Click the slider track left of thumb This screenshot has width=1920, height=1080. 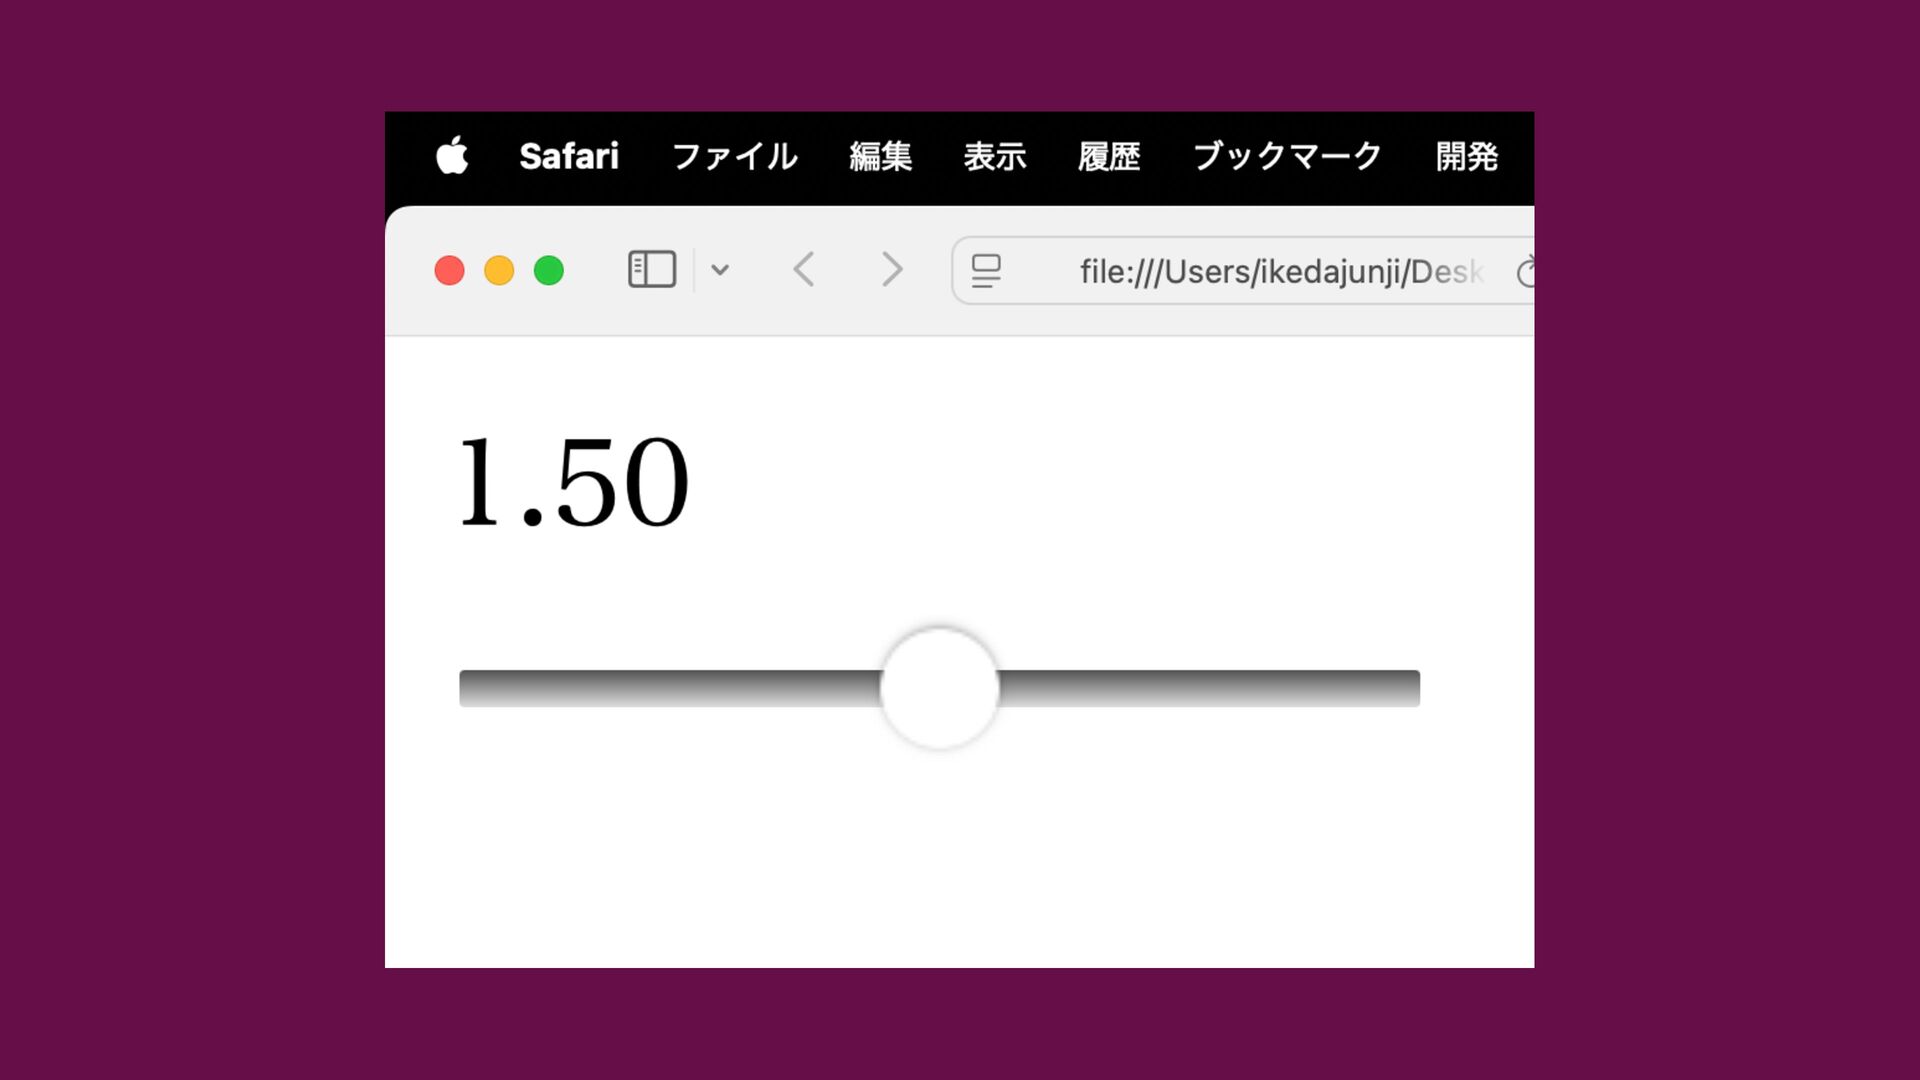click(670, 688)
